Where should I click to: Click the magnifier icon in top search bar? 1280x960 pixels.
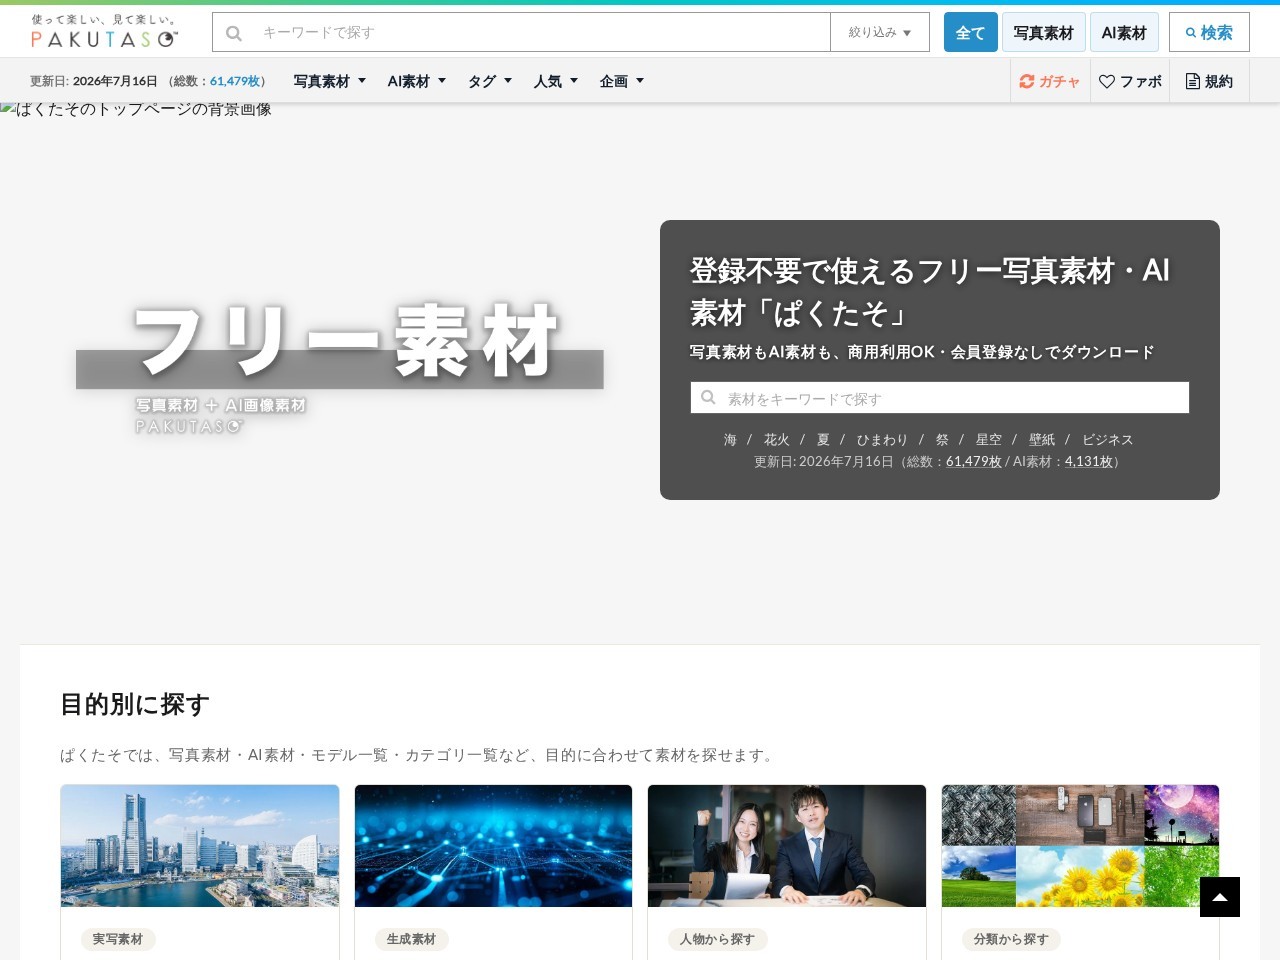point(234,33)
